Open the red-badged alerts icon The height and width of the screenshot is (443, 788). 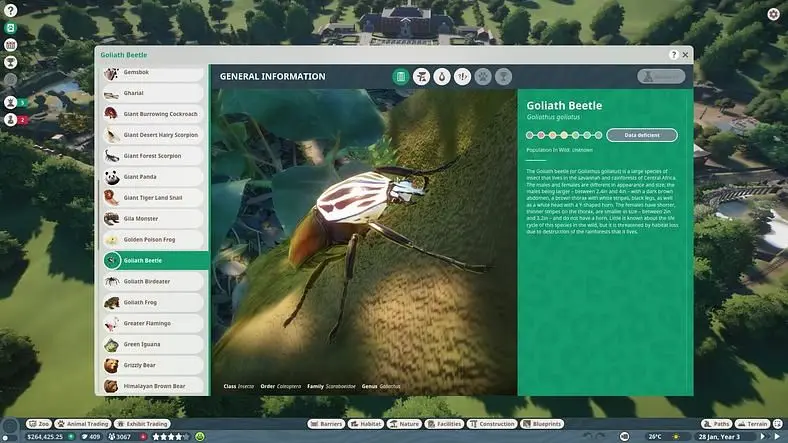click(11, 120)
